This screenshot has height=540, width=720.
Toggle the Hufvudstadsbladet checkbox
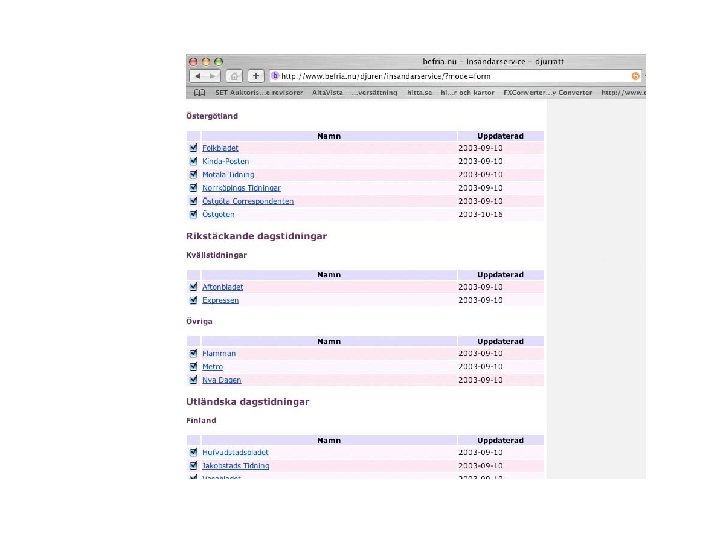click(x=193, y=452)
